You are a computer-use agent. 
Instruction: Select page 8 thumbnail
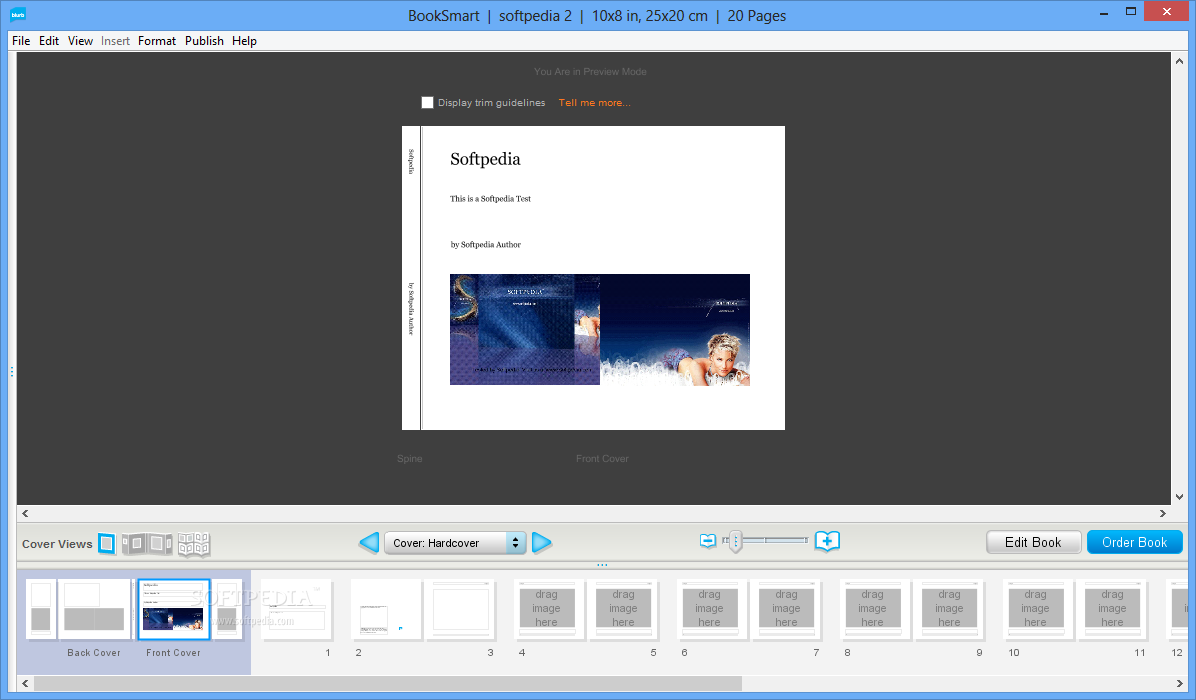pyautogui.click(x=873, y=609)
